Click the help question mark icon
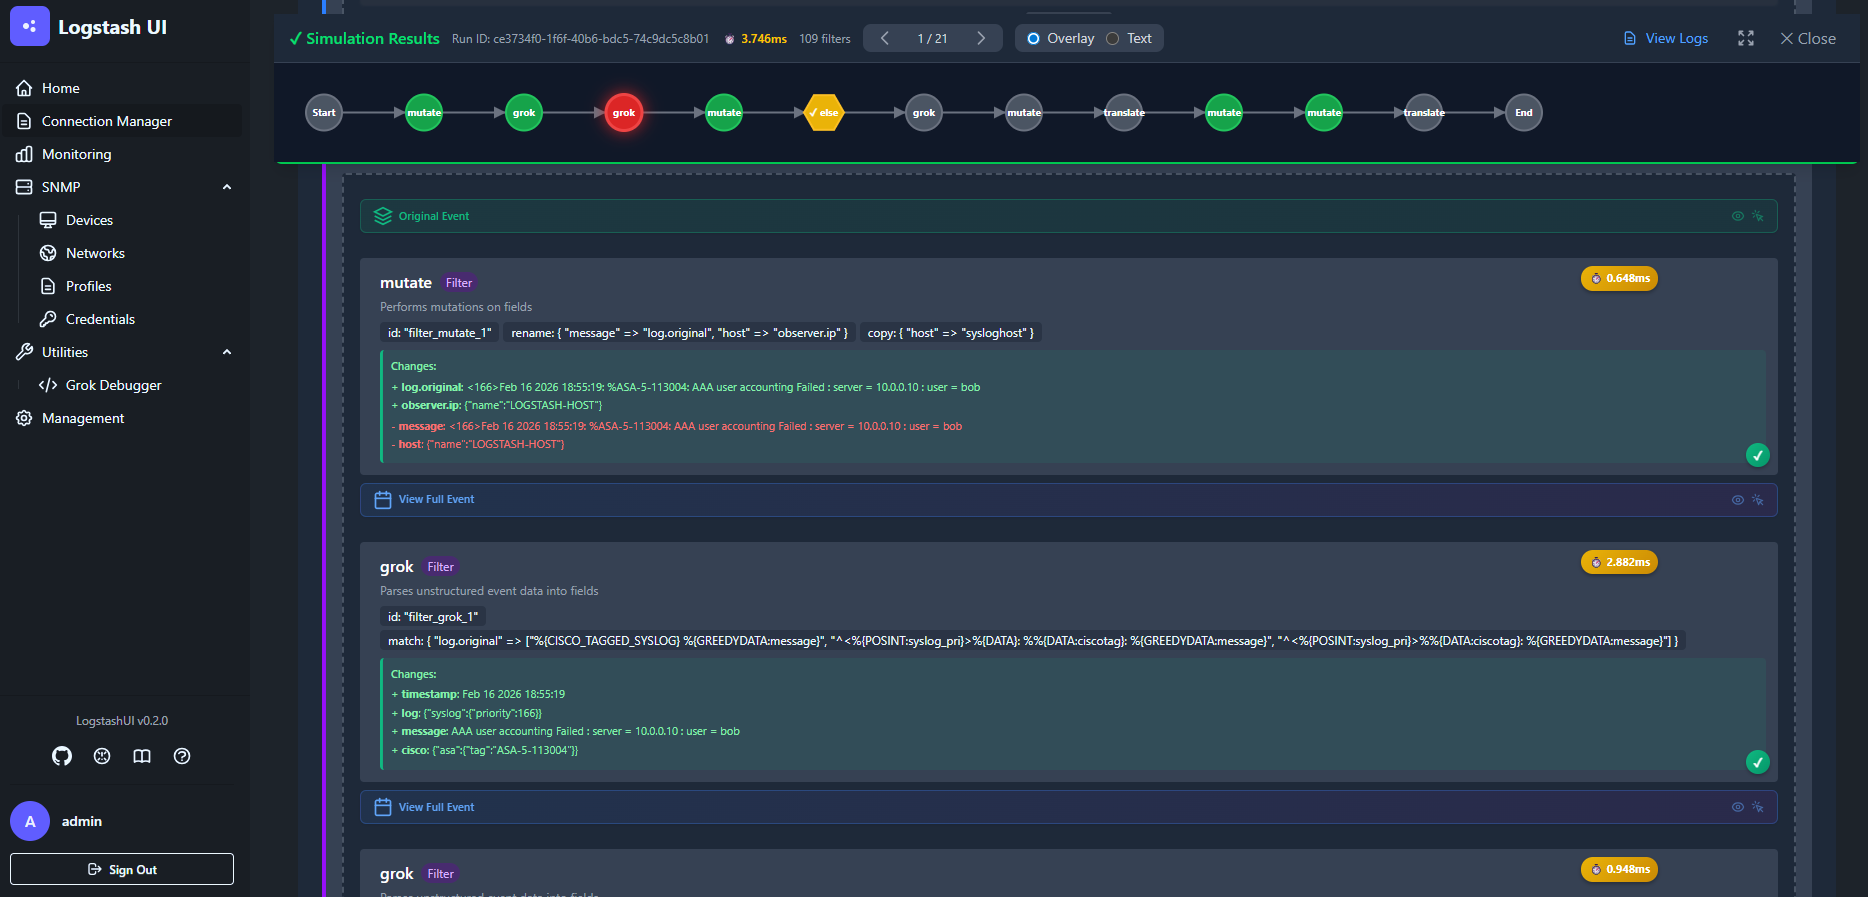Viewport: 1868px width, 897px height. 182,756
